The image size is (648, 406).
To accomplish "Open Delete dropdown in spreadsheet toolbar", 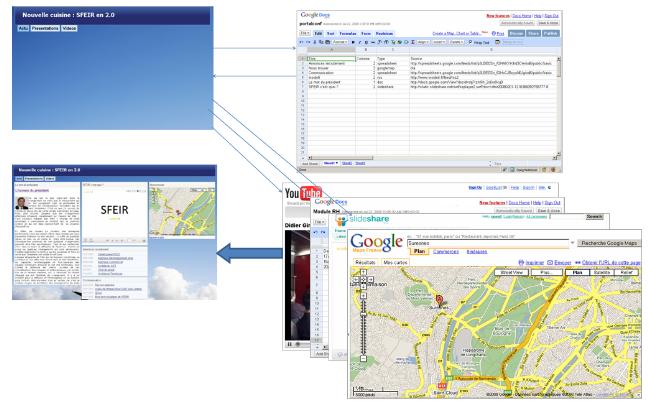I will pos(456,42).
